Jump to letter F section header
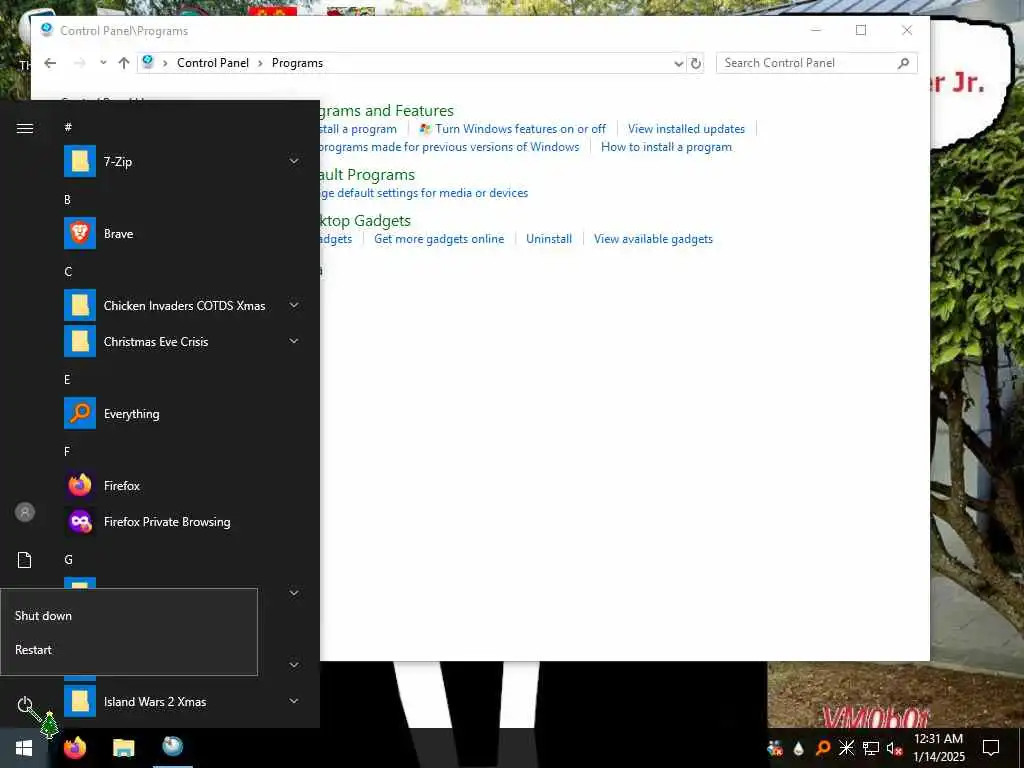 (67, 451)
